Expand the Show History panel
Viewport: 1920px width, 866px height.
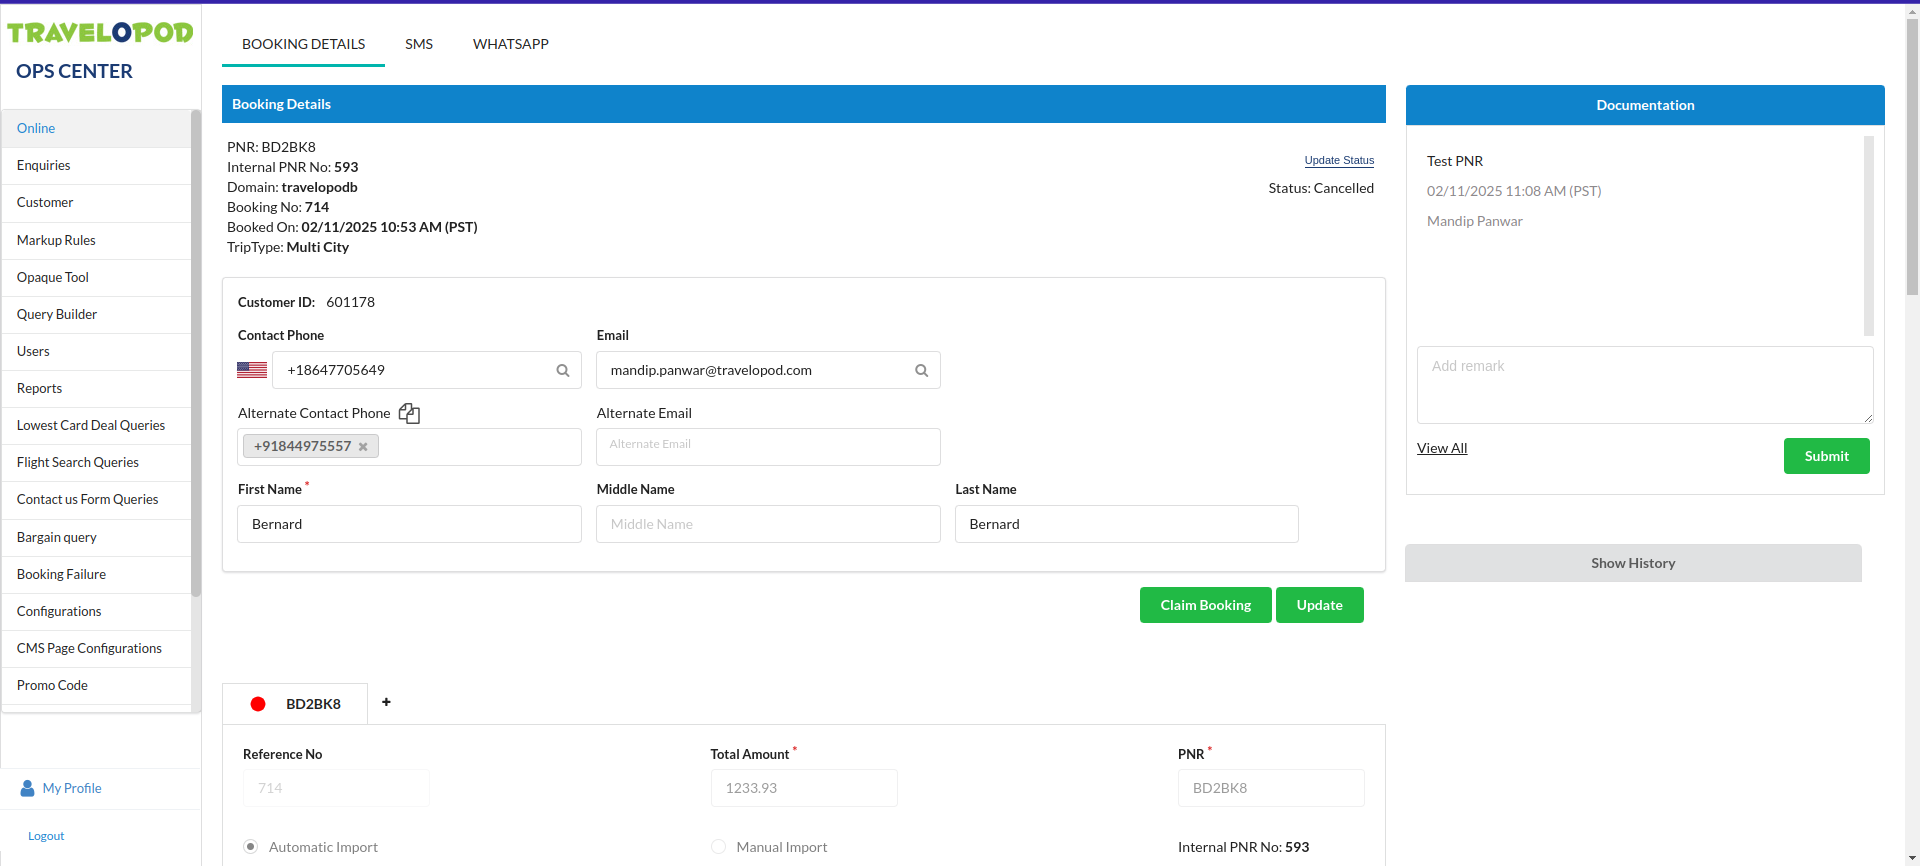pyautogui.click(x=1632, y=563)
